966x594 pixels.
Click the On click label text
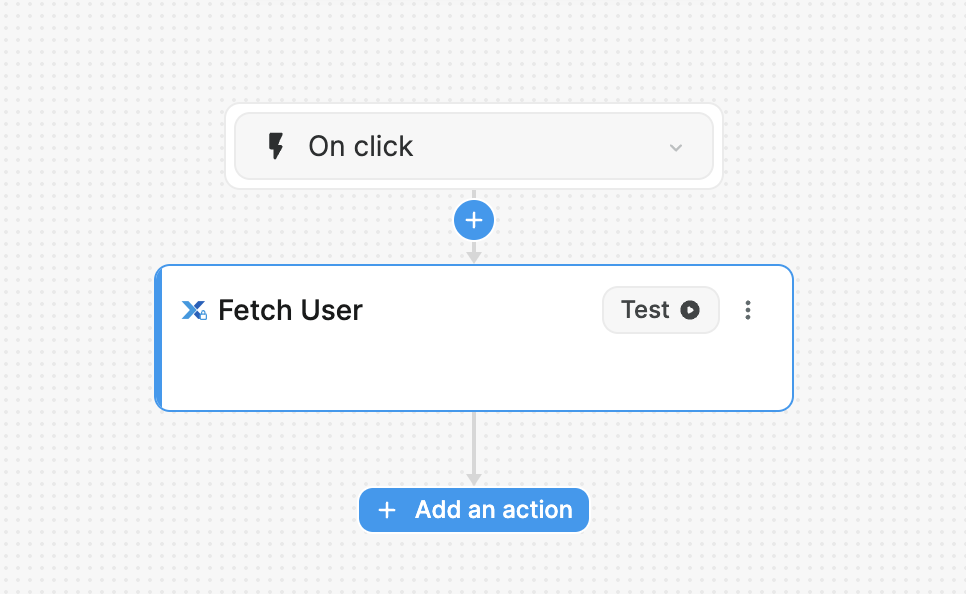(360, 147)
